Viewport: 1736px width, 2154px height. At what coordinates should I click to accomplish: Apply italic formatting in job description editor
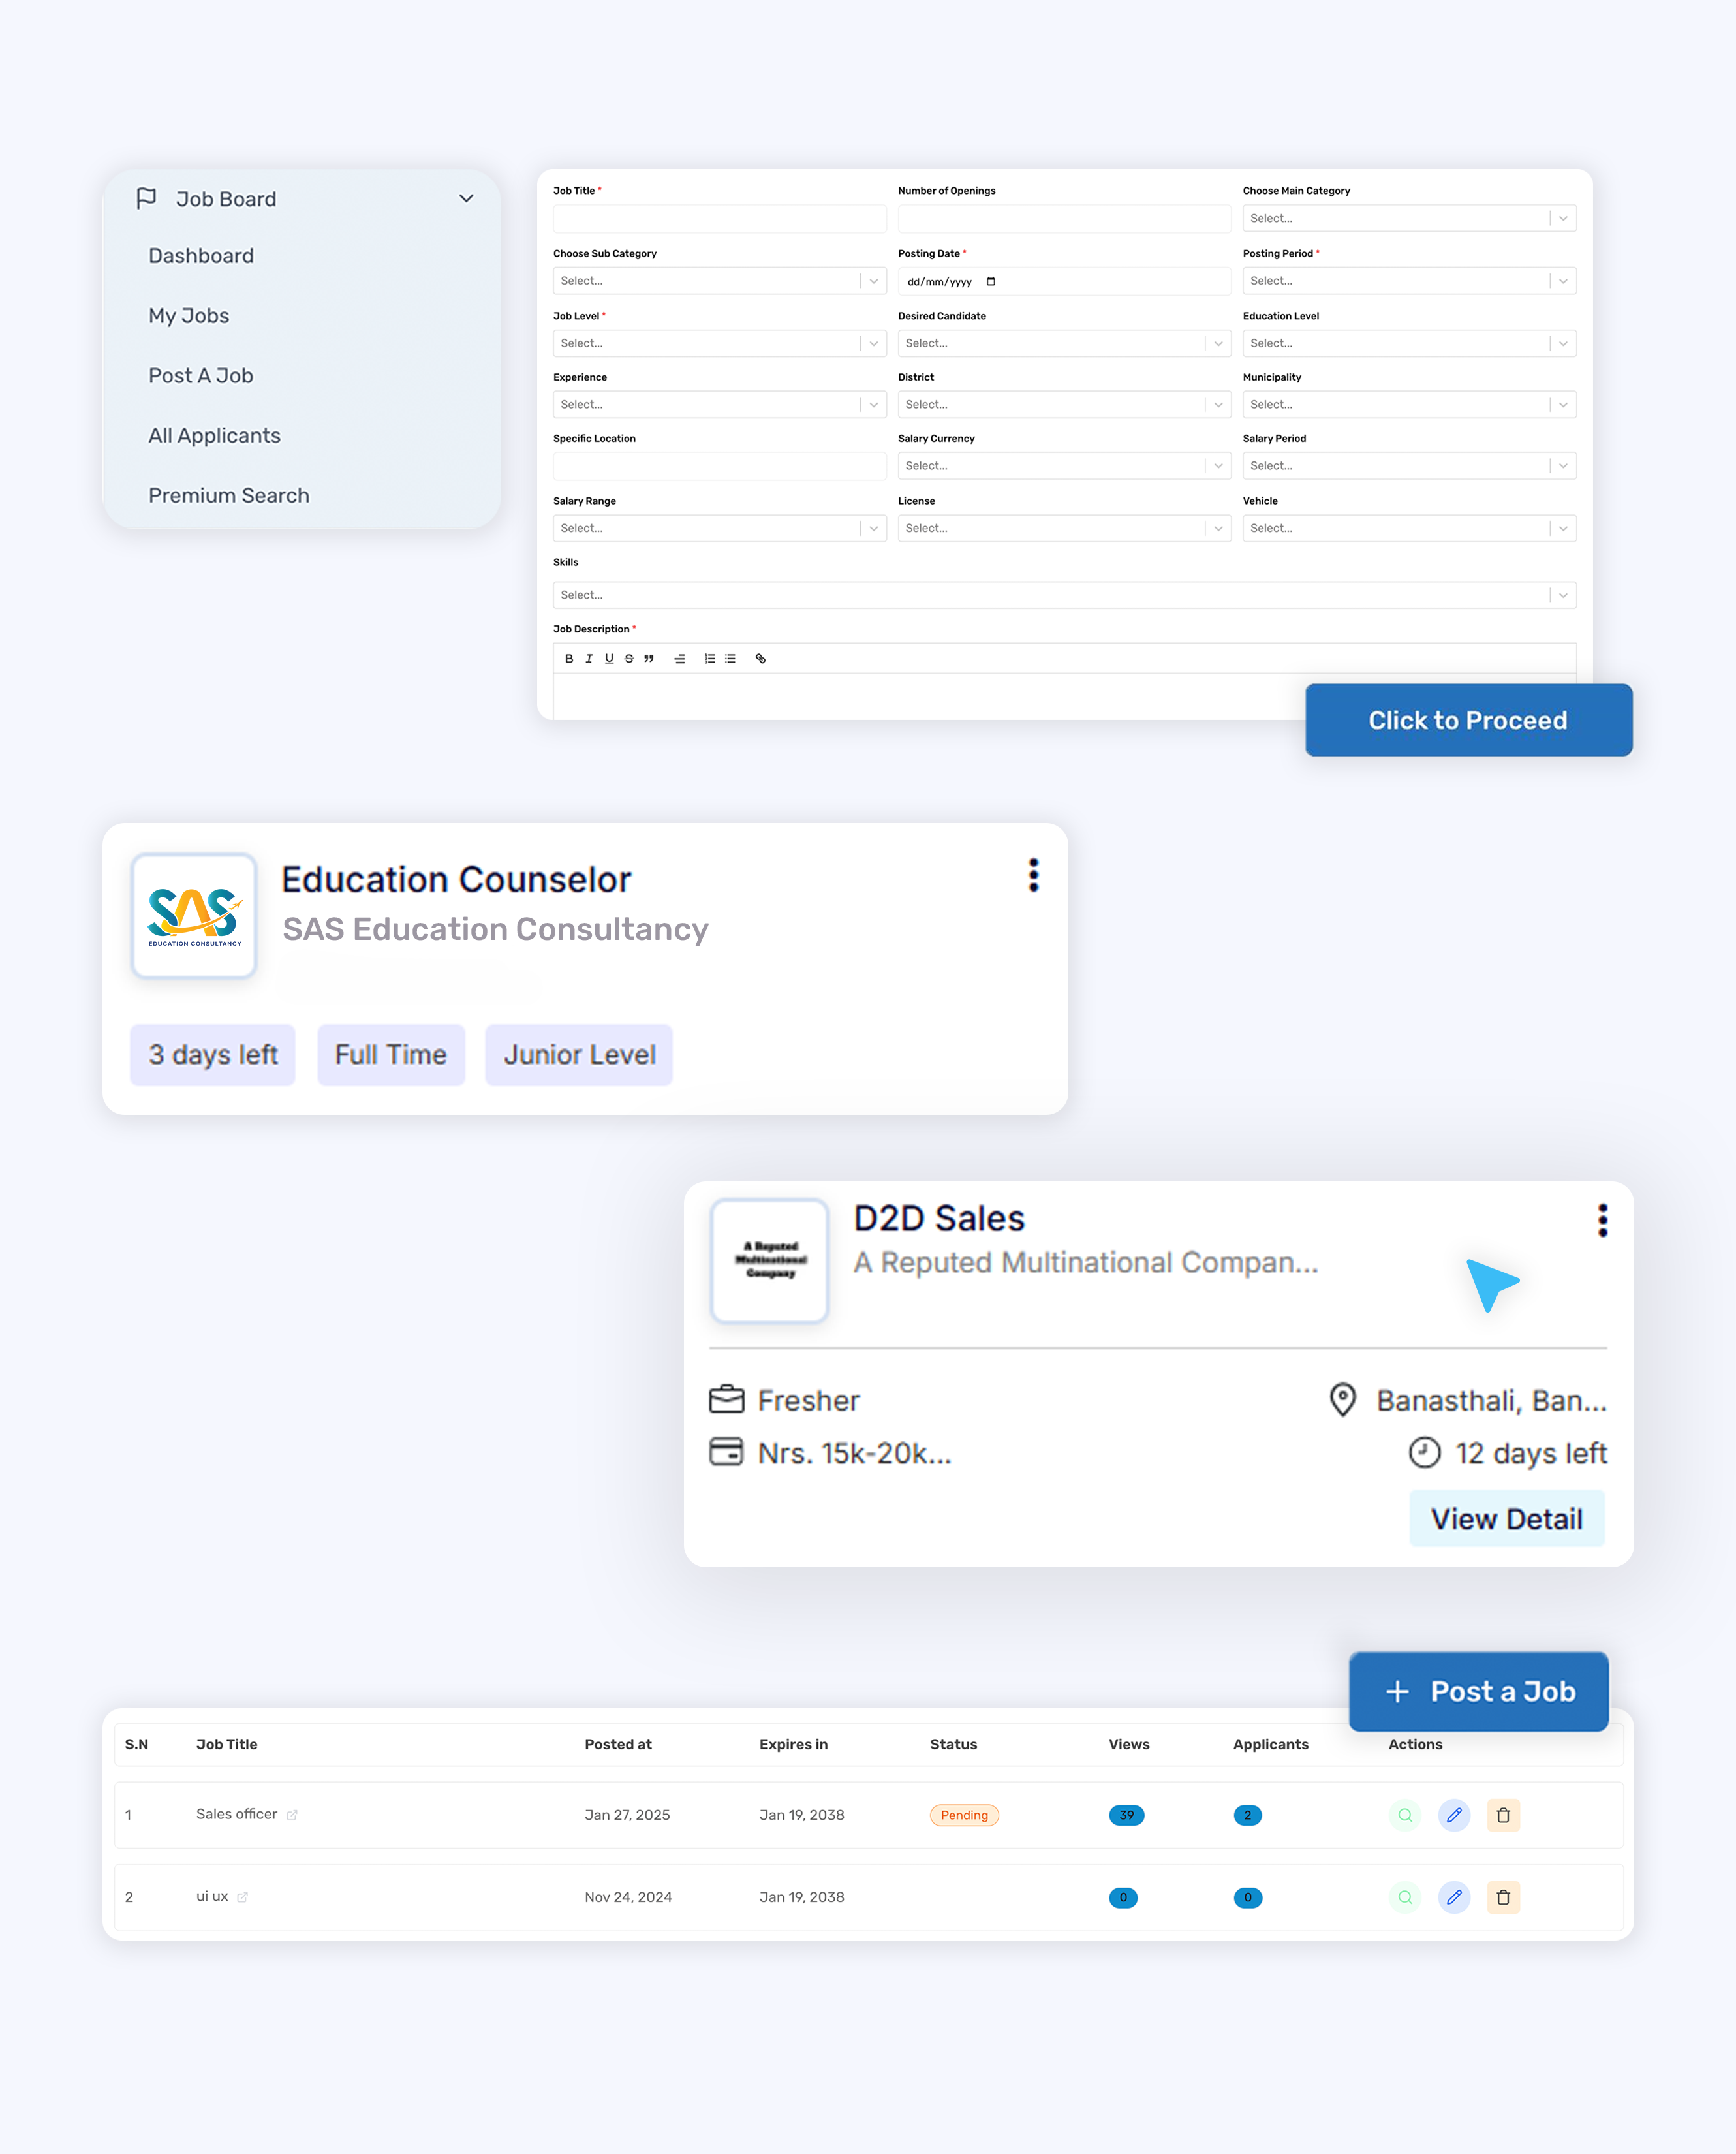pyautogui.click(x=589, y=658)
